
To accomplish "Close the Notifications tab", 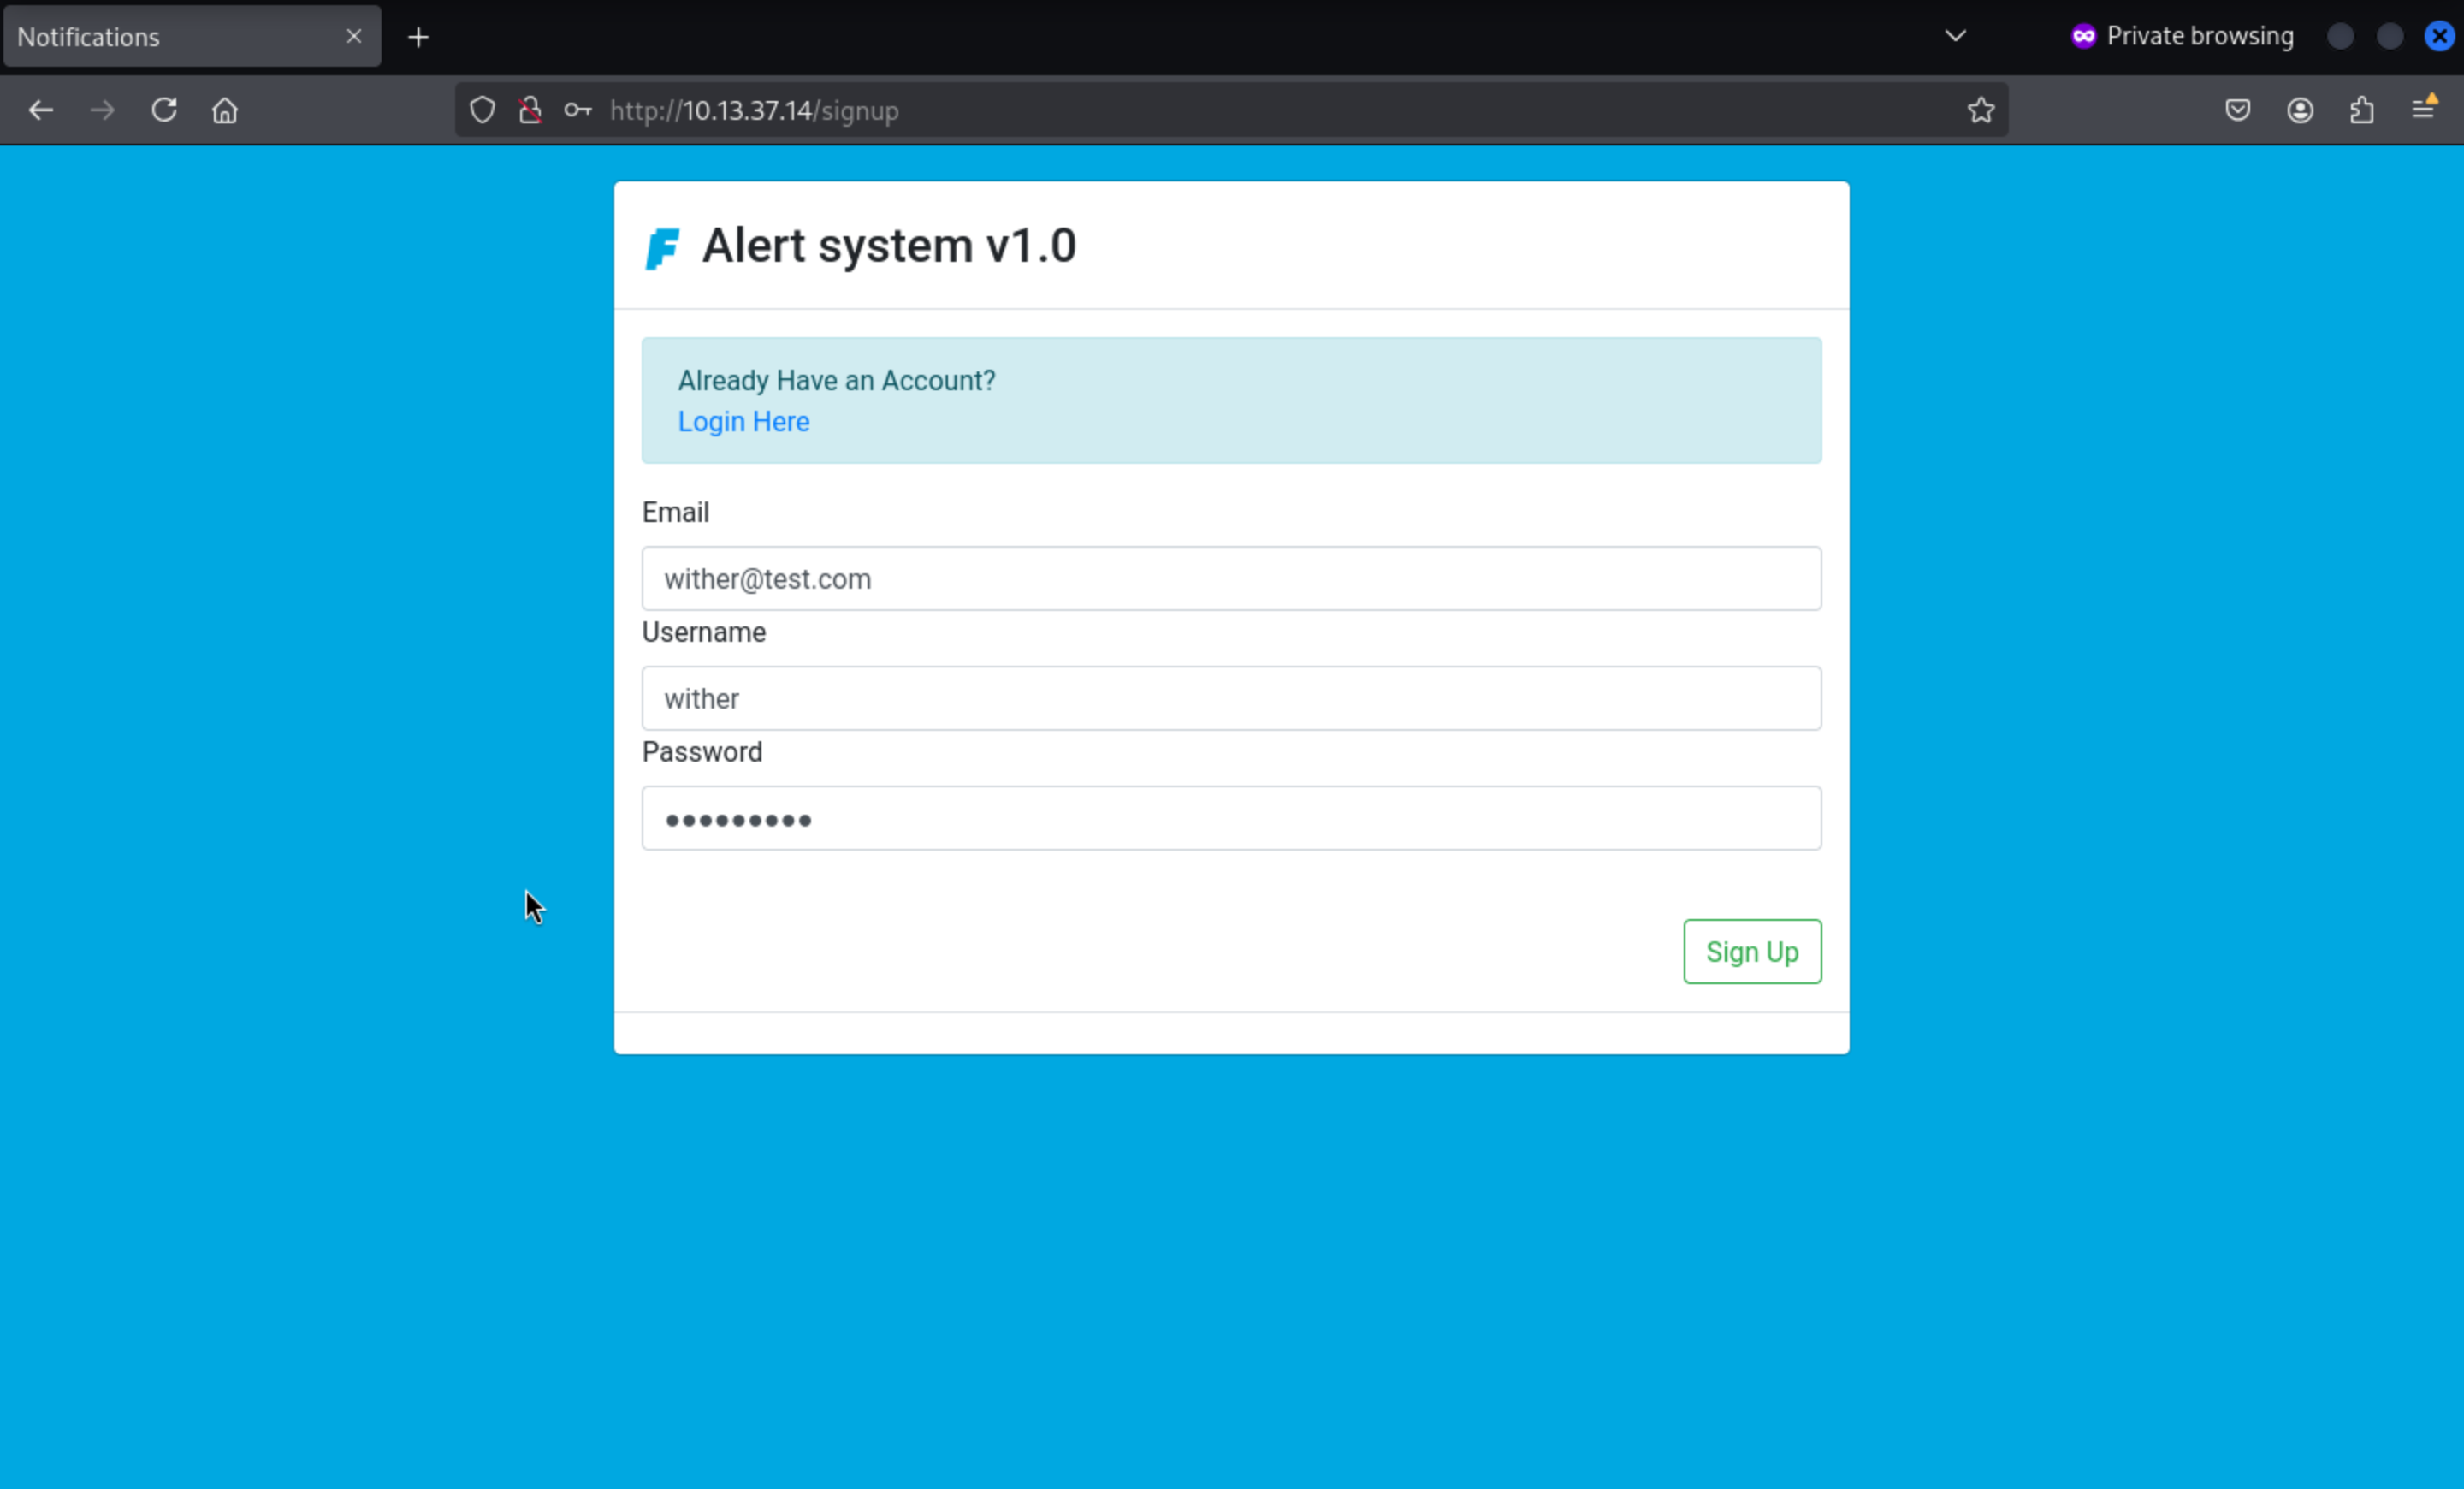I will pyautogui.click(x=354, y=36).
